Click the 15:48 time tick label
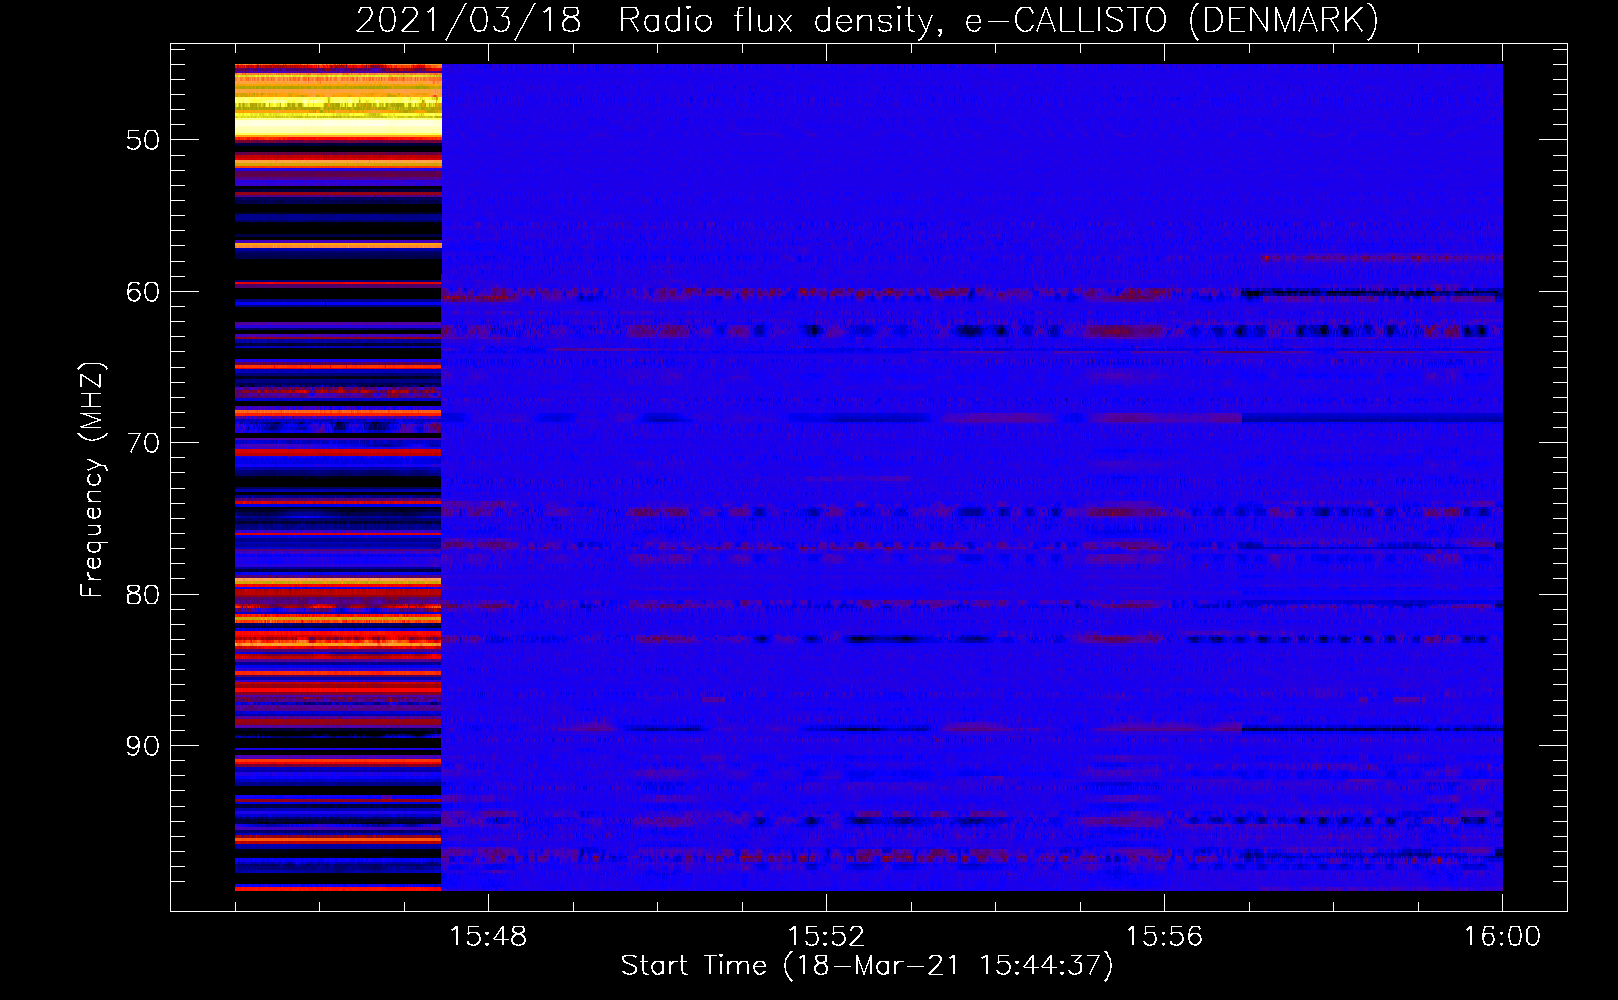This screenshot has width=1618, height=1000. 488,937
